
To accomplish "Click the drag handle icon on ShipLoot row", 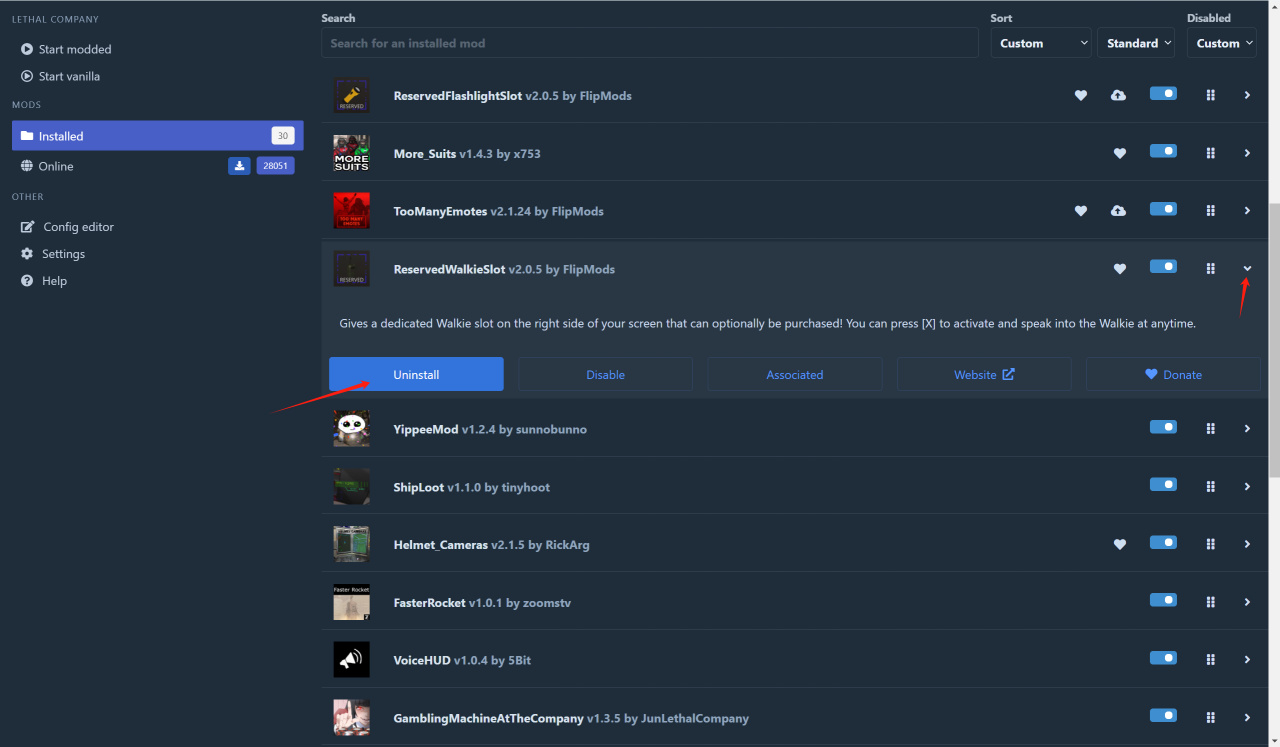I will click(1210, 486).
